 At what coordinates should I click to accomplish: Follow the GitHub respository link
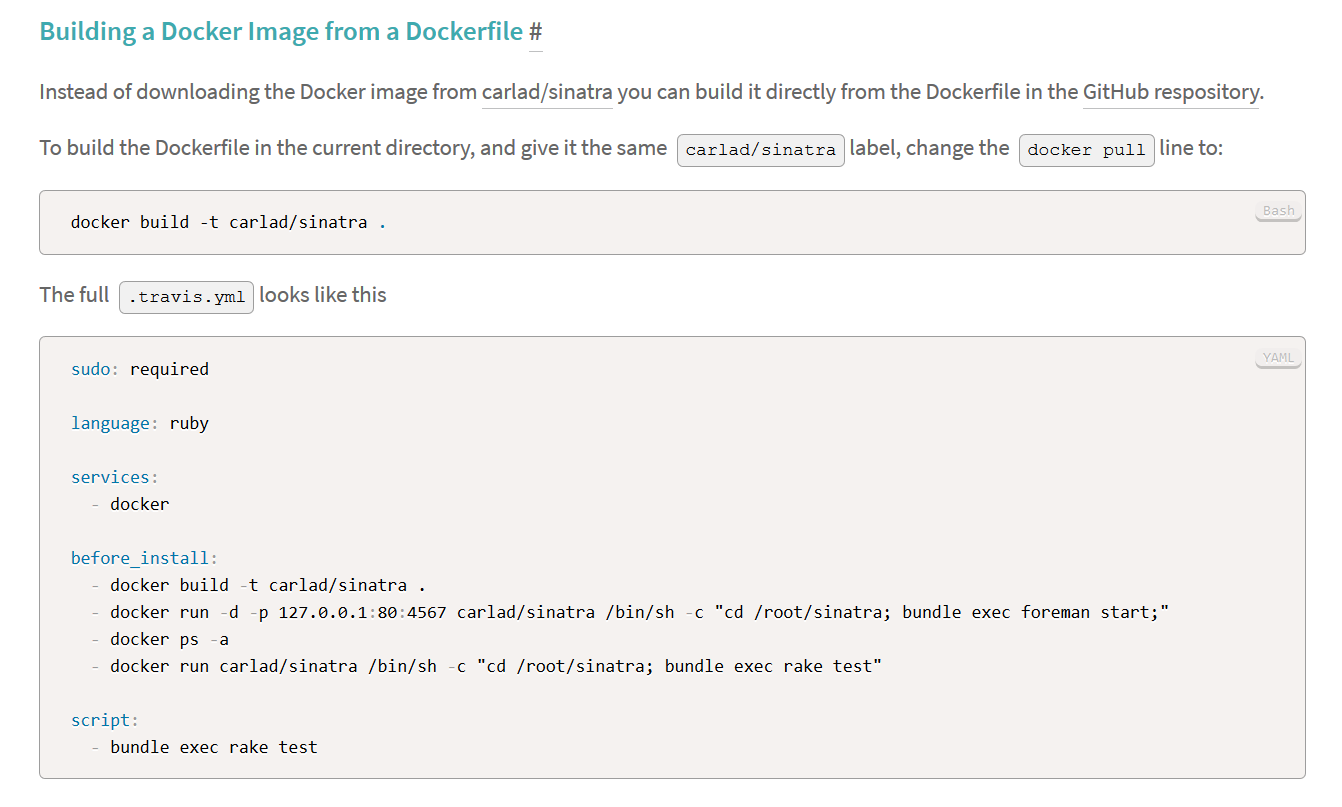tap(1171, 92)
